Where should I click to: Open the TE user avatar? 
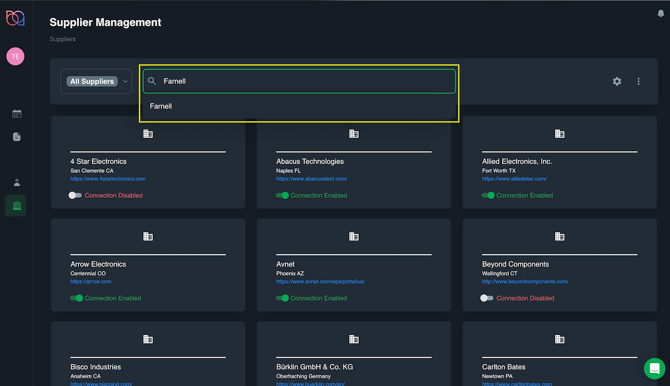(15, 56)
